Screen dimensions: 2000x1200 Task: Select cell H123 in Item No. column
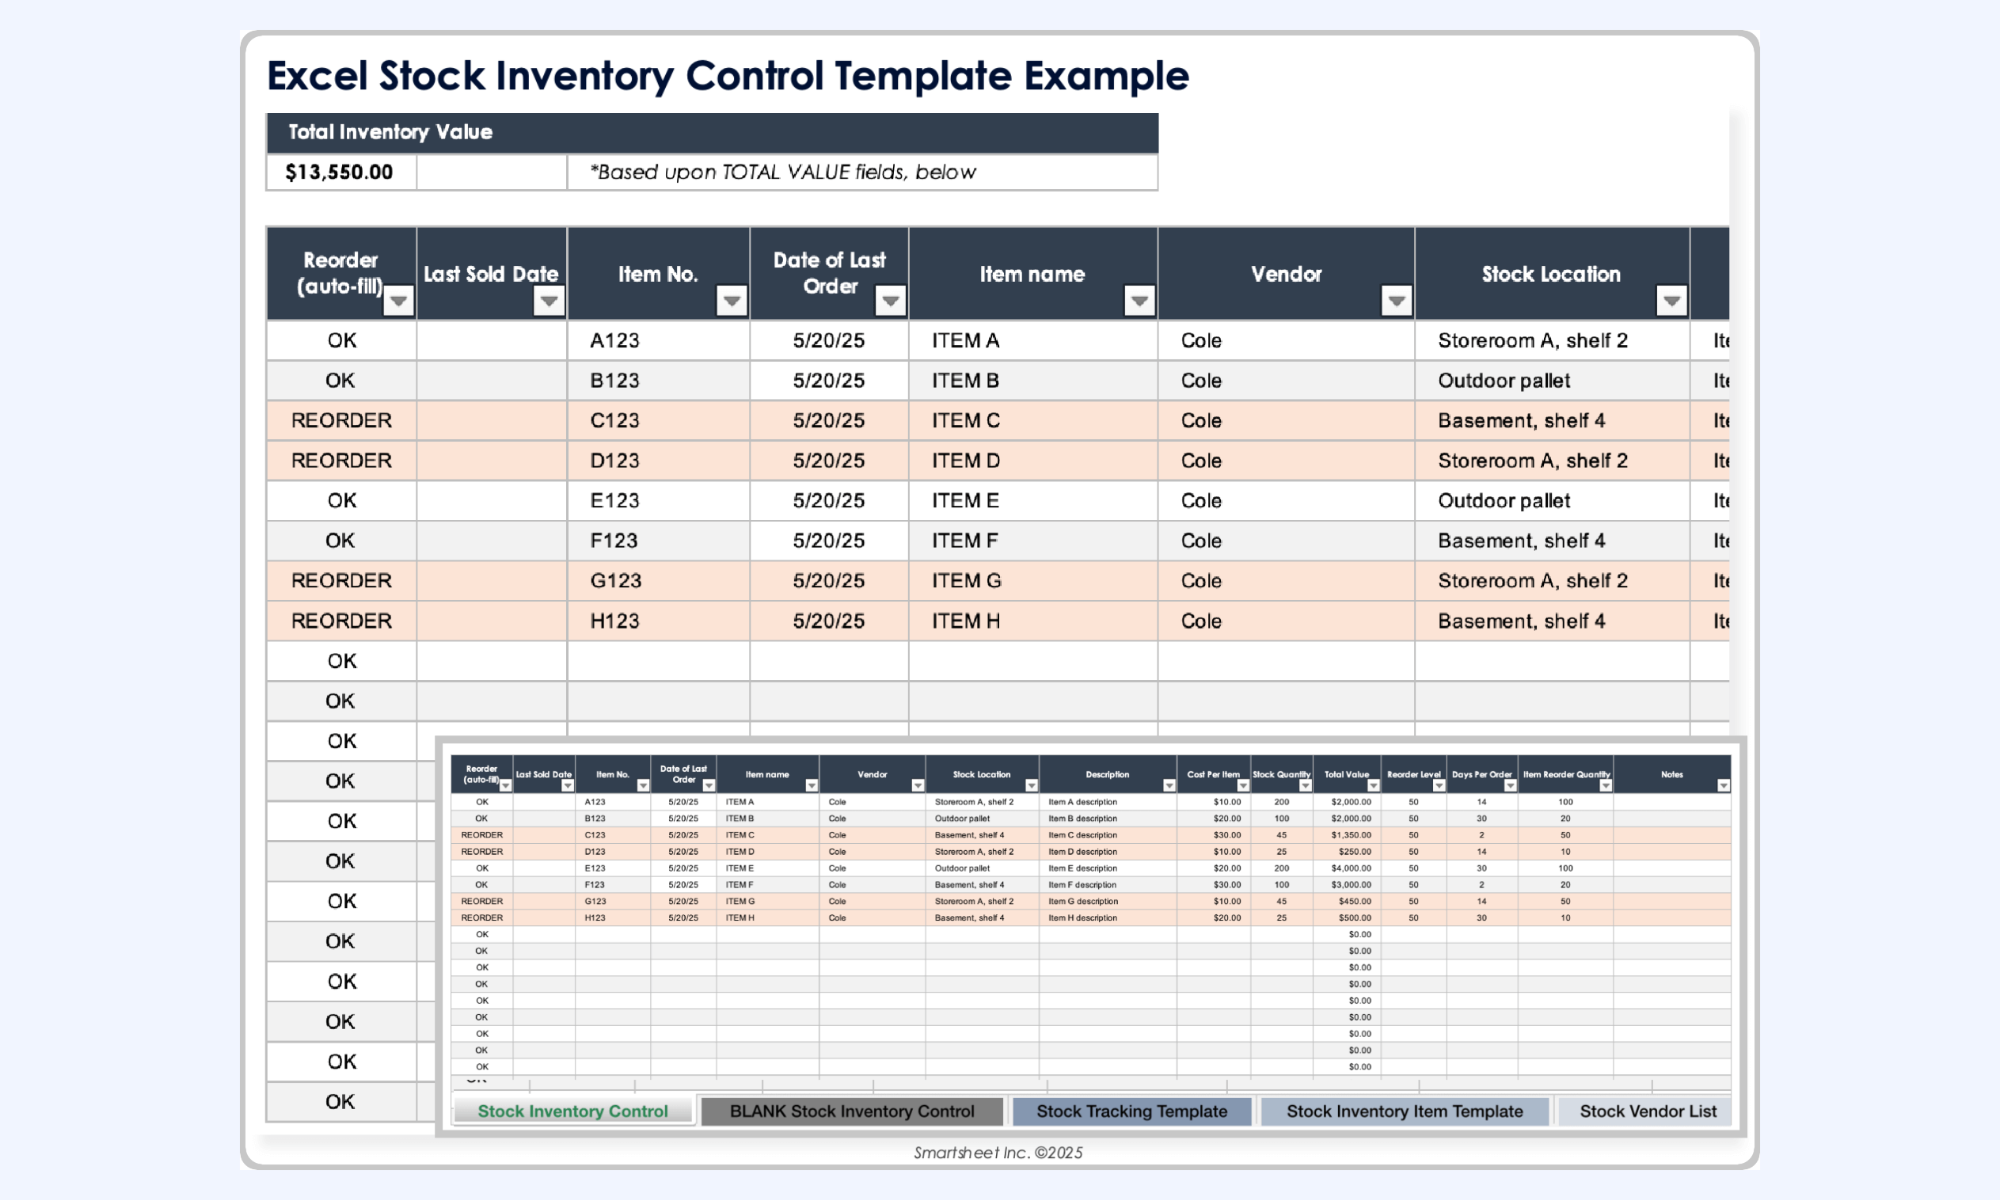(658, 620)
